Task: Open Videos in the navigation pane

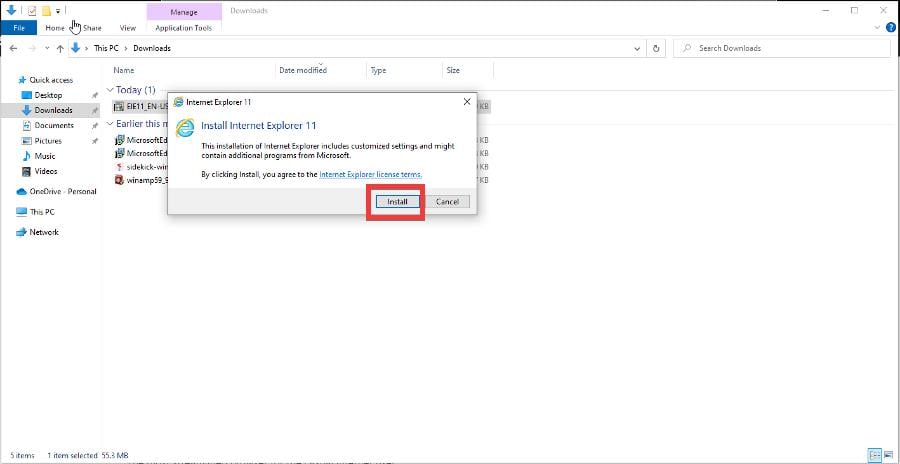Action: [46, 171]
